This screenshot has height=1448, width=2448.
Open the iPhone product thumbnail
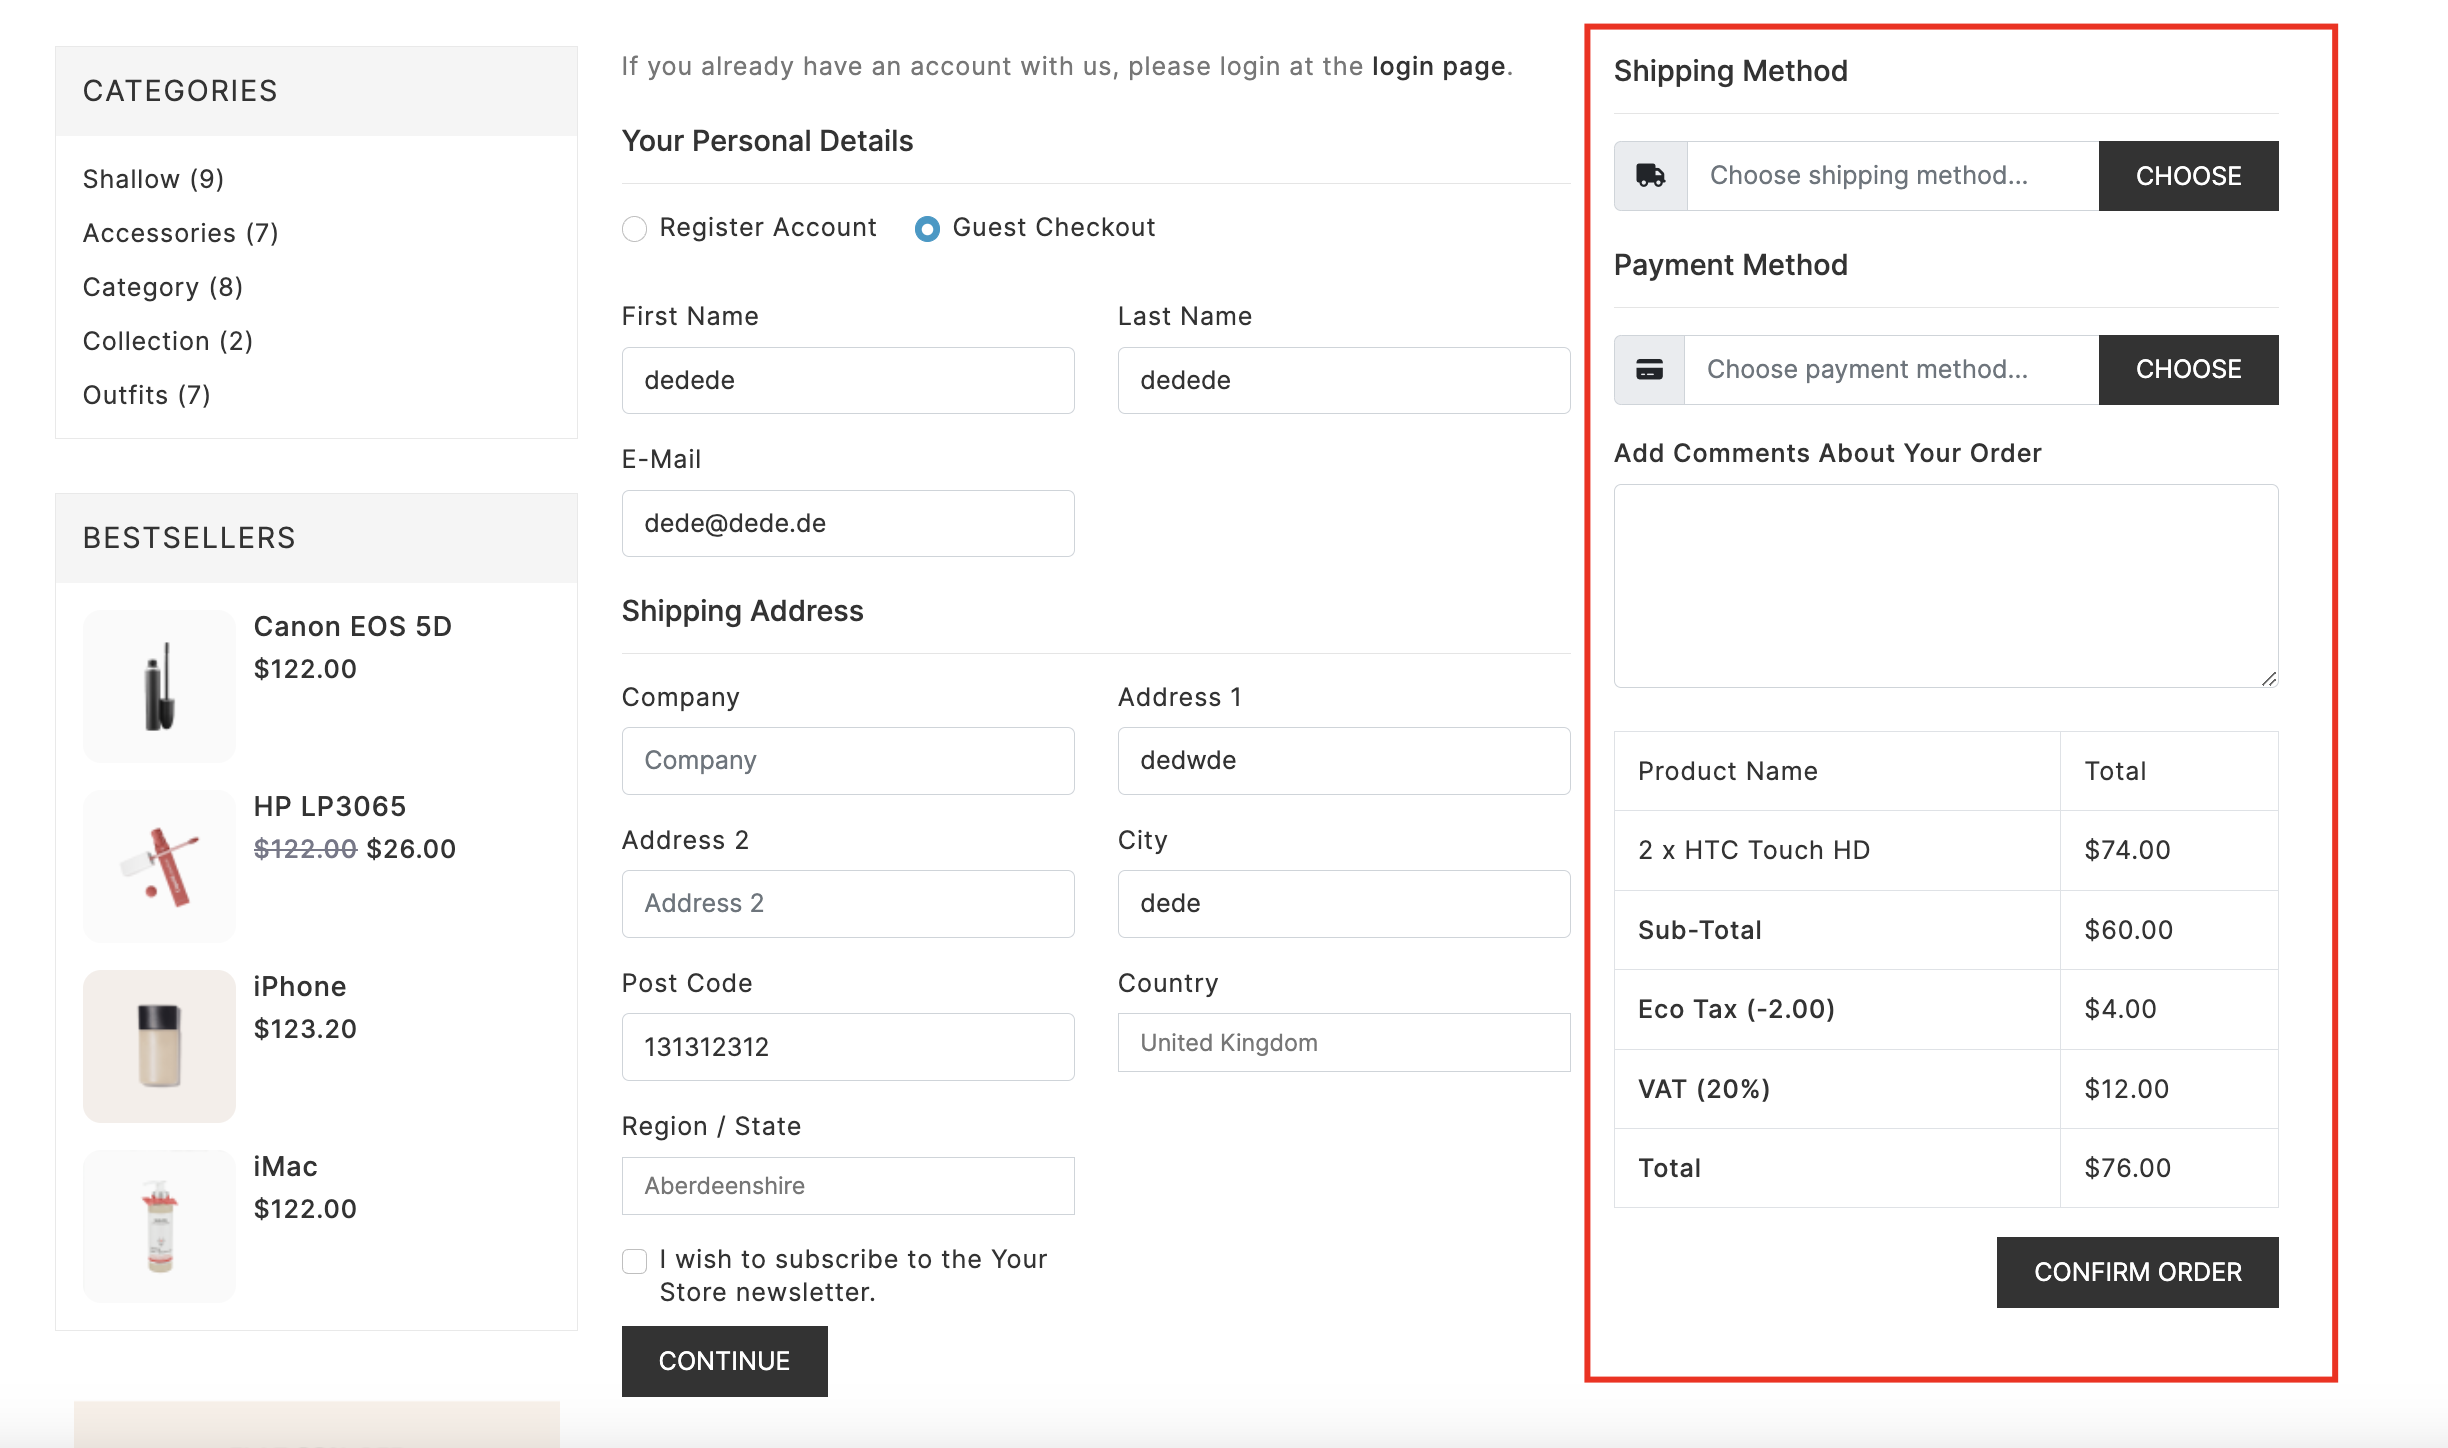[x=159, y=1046]
